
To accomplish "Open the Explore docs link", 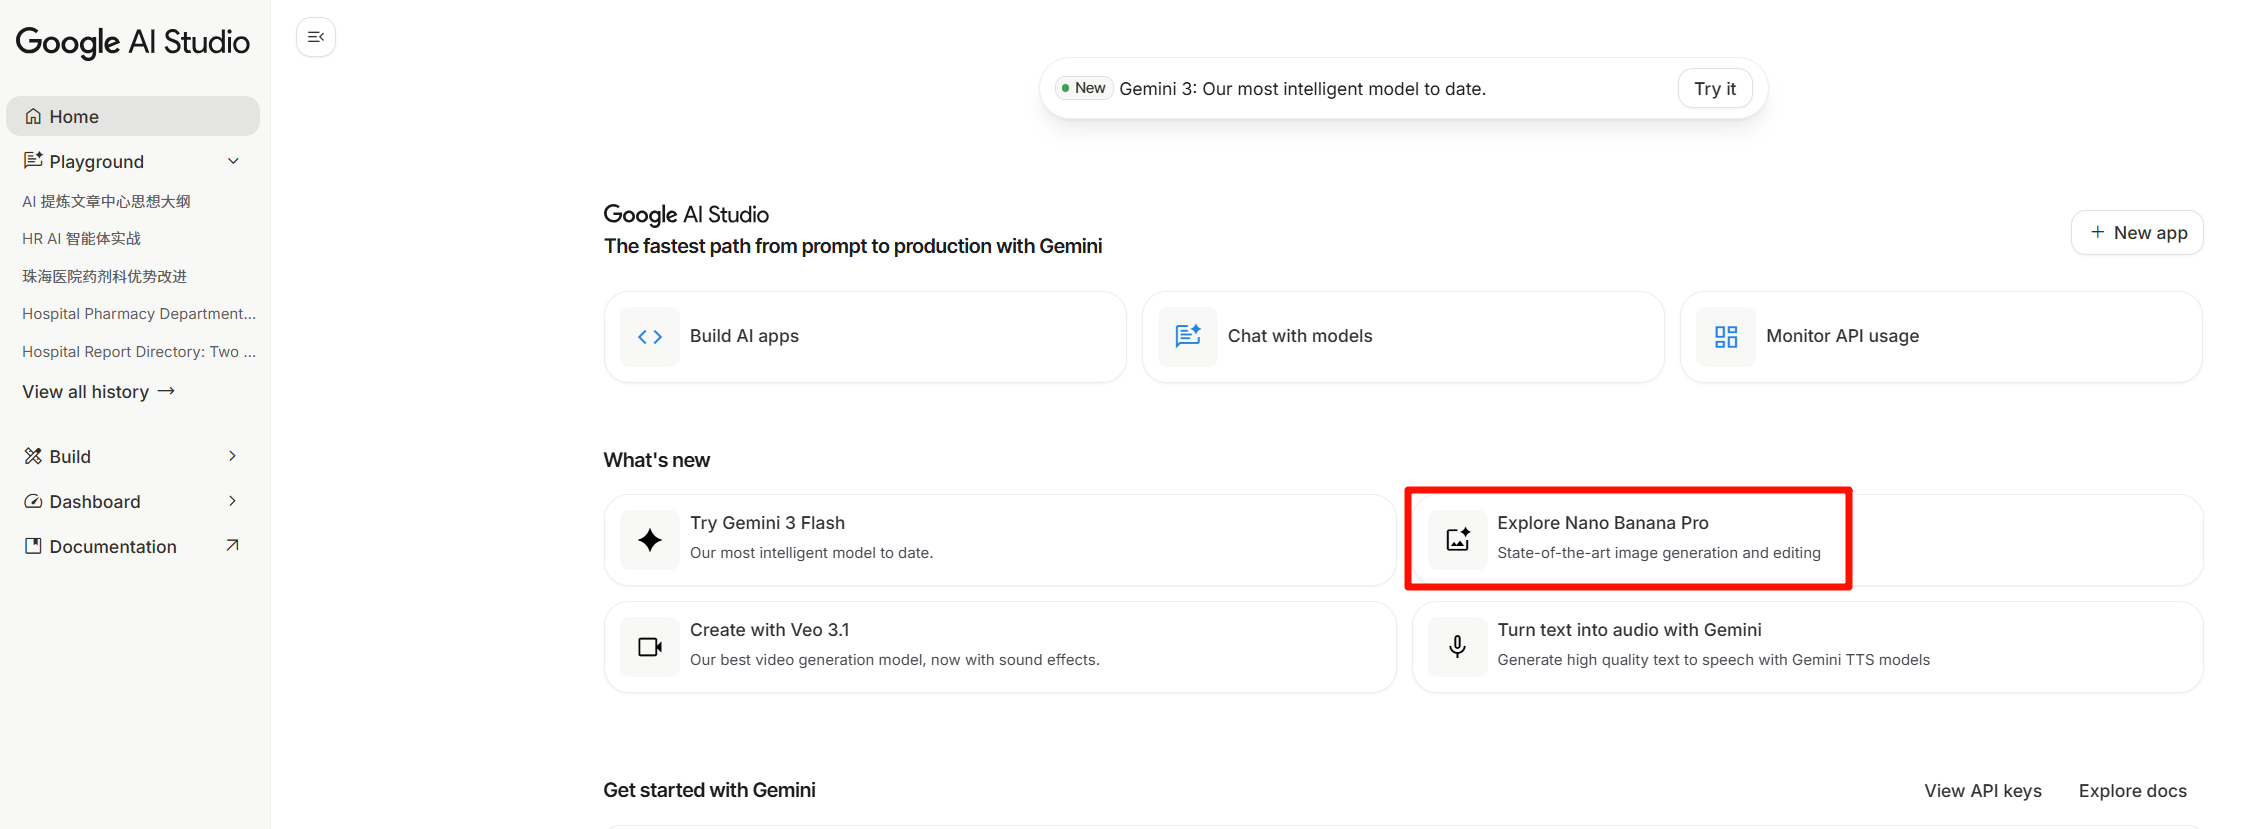I will click(x=2132, y=791).
